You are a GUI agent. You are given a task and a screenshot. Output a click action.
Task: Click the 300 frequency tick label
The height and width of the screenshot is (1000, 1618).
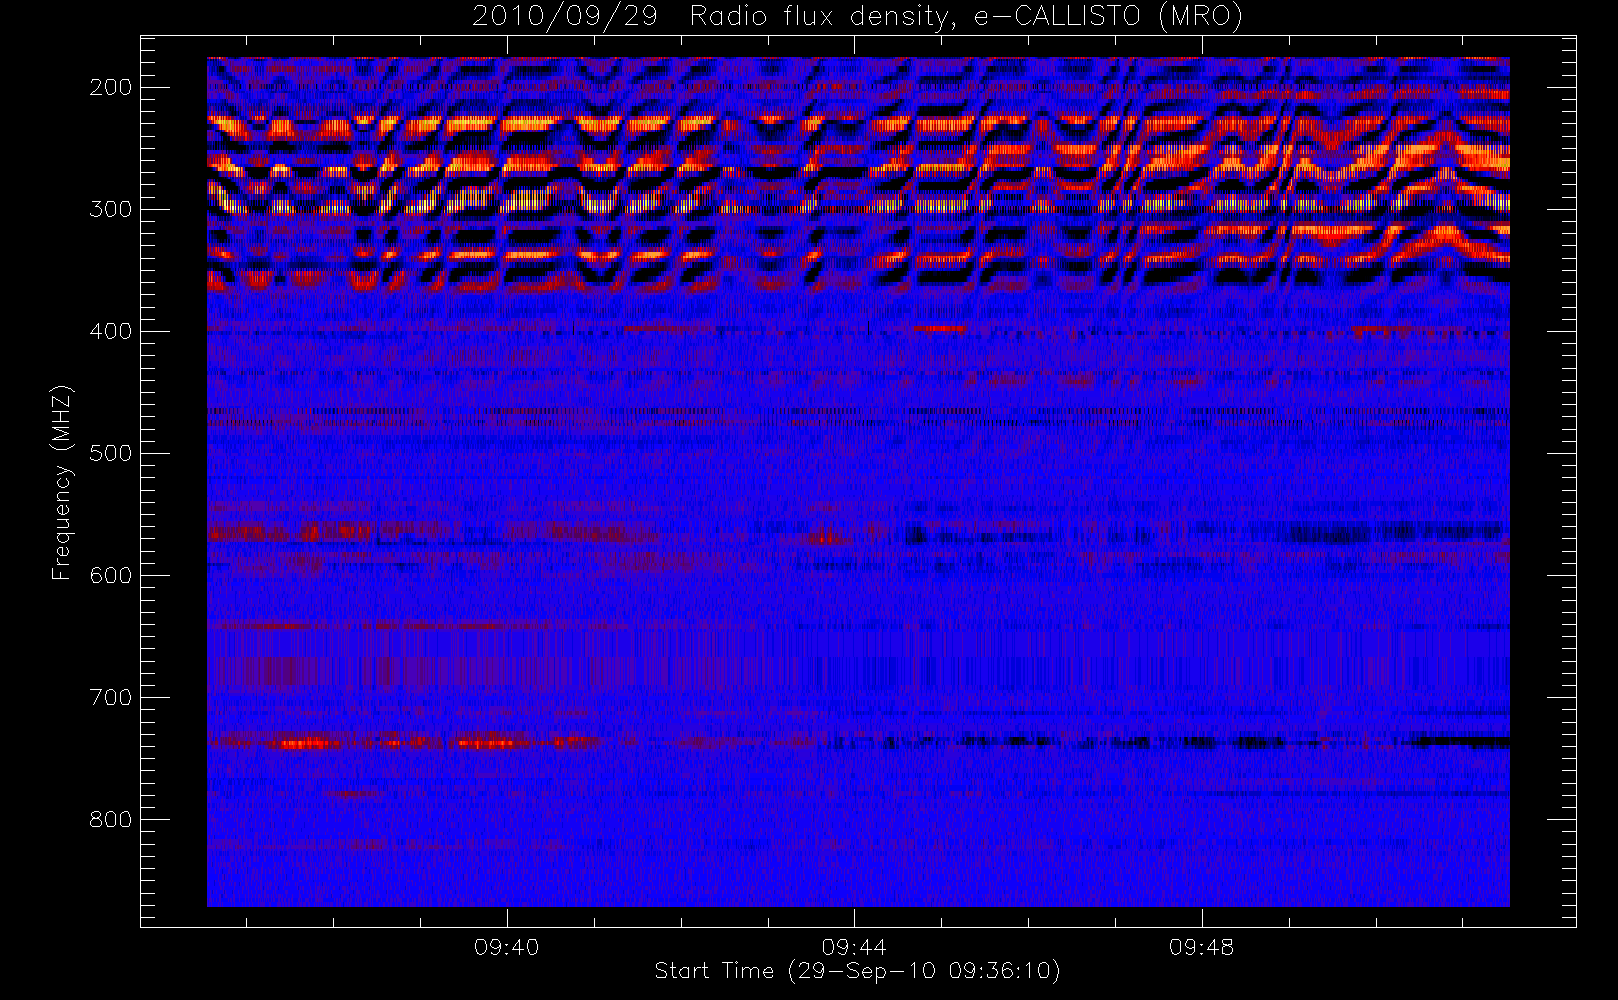110,209
